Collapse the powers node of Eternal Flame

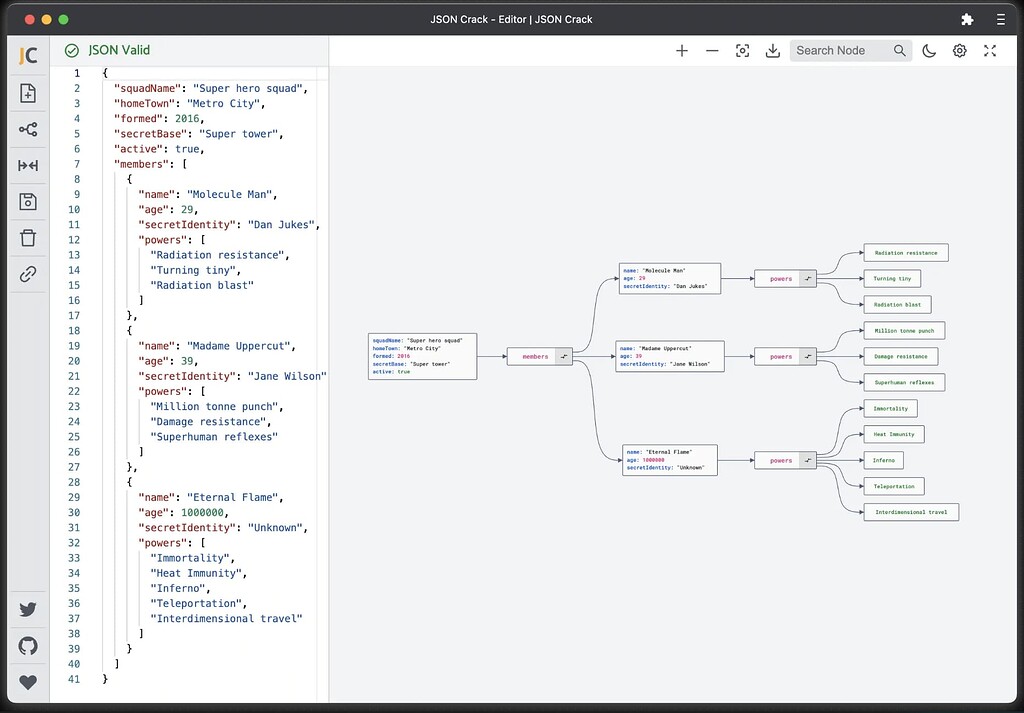click(808, 460)
